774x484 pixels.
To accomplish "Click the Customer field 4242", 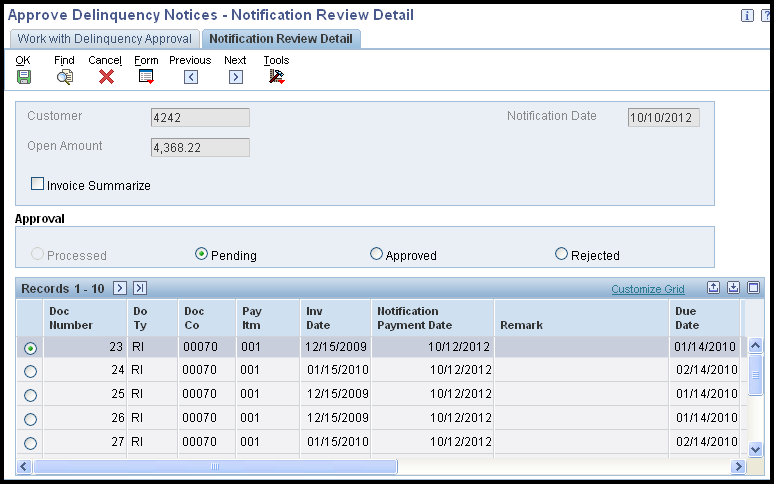I will (x=200, y=117).
